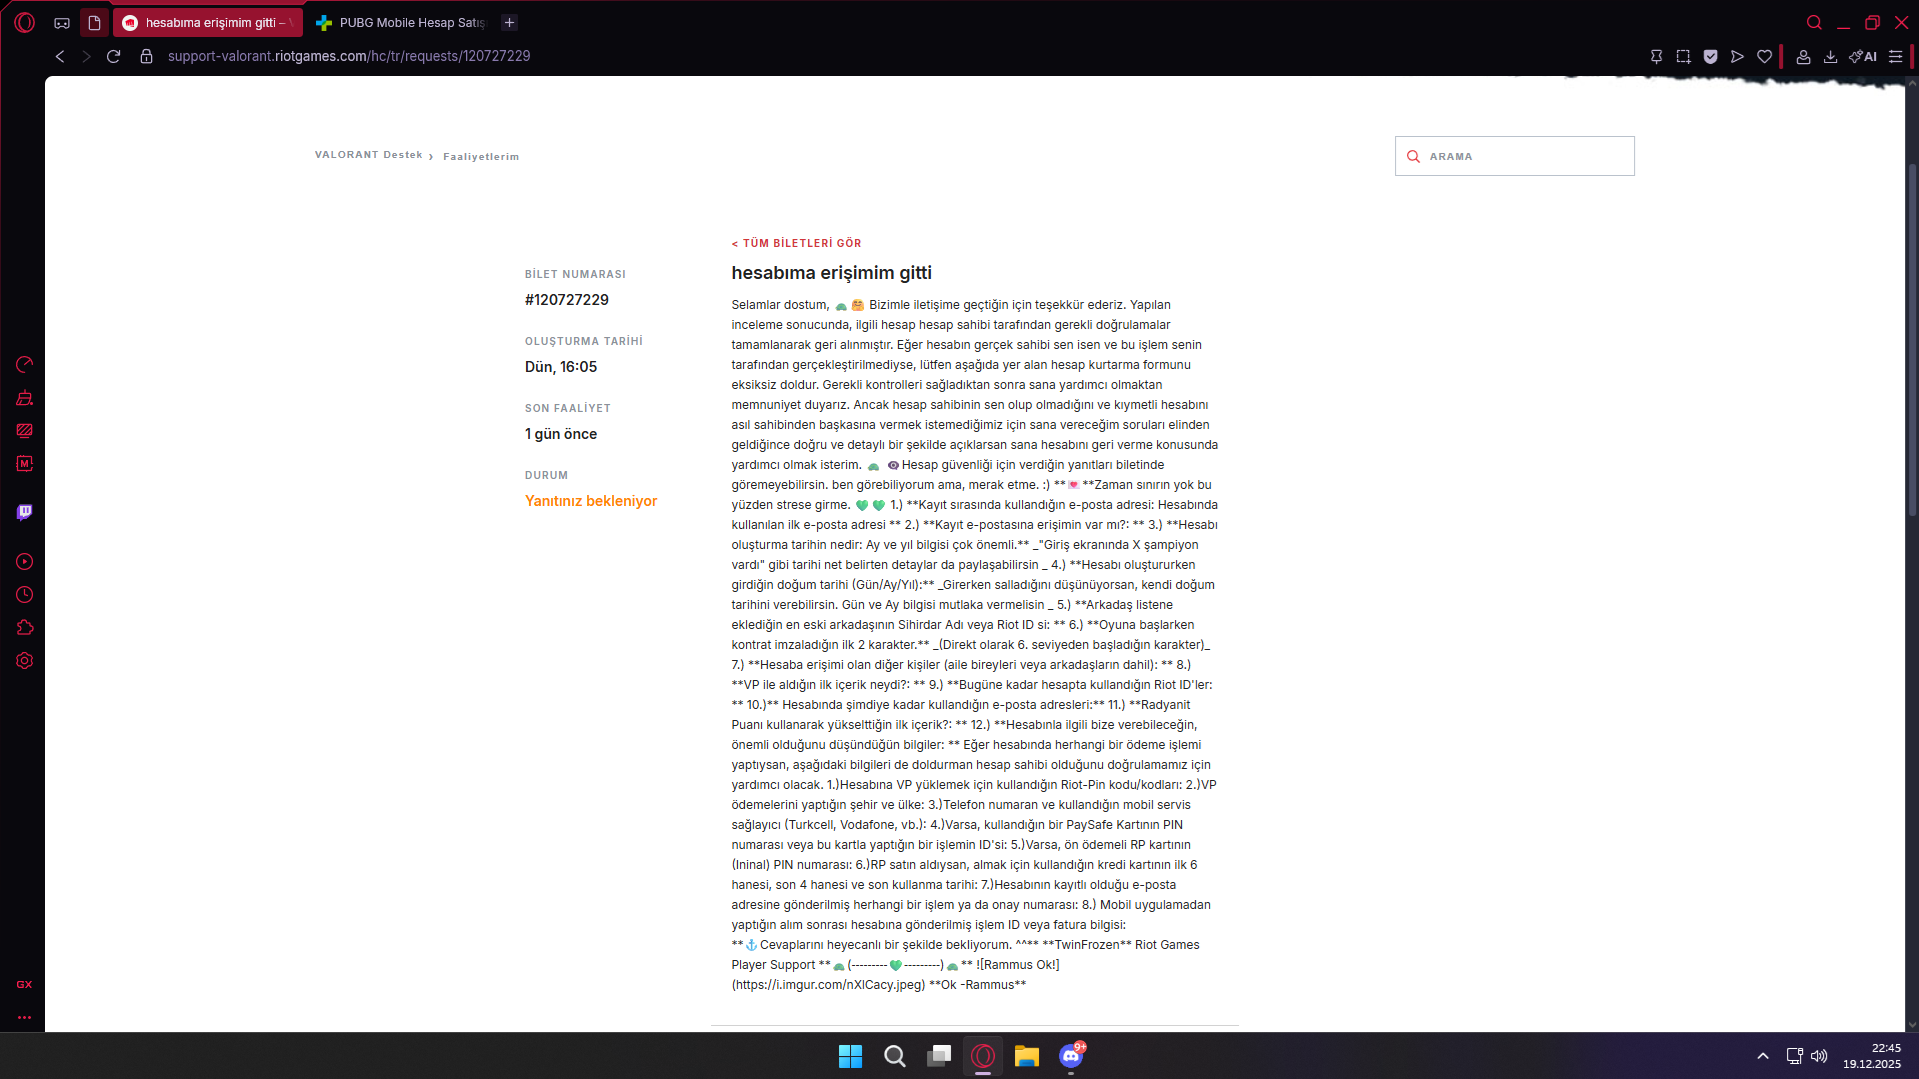Image resolution: width=1919 pixels, height=1079 pixels.
Task: Open clock showing 22:45 19.12.2025
Action: pyautogui.click(x=1872, y=1056)
